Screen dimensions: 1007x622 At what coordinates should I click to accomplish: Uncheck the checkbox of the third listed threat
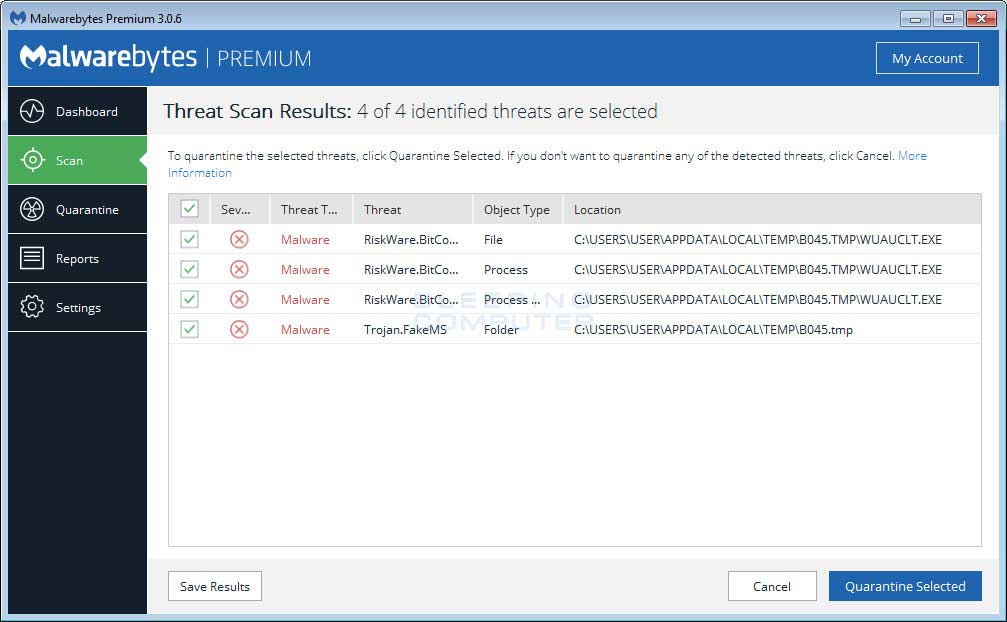click(x=189, y=299)
